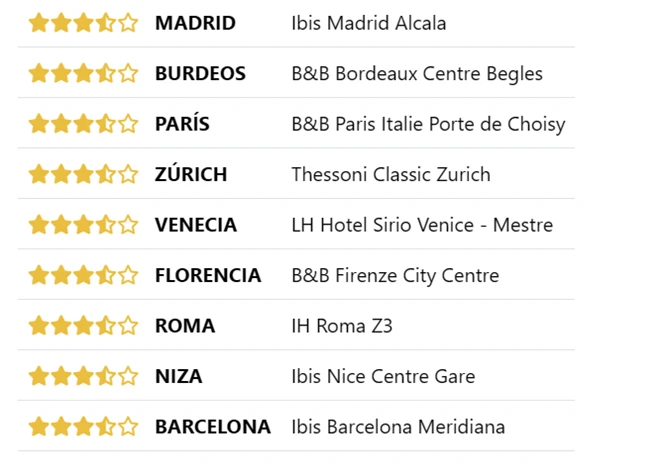Click the star rating beside Roma
Viewport: 668px width, 476px height.
point(83,326)
